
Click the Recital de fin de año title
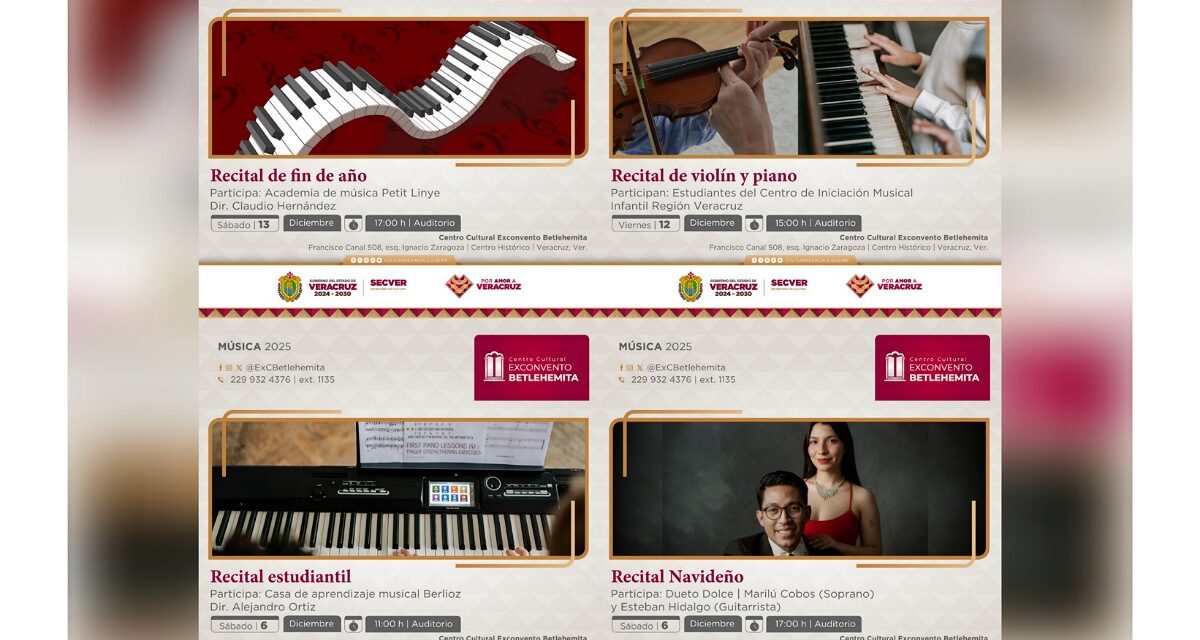(288, 176)
